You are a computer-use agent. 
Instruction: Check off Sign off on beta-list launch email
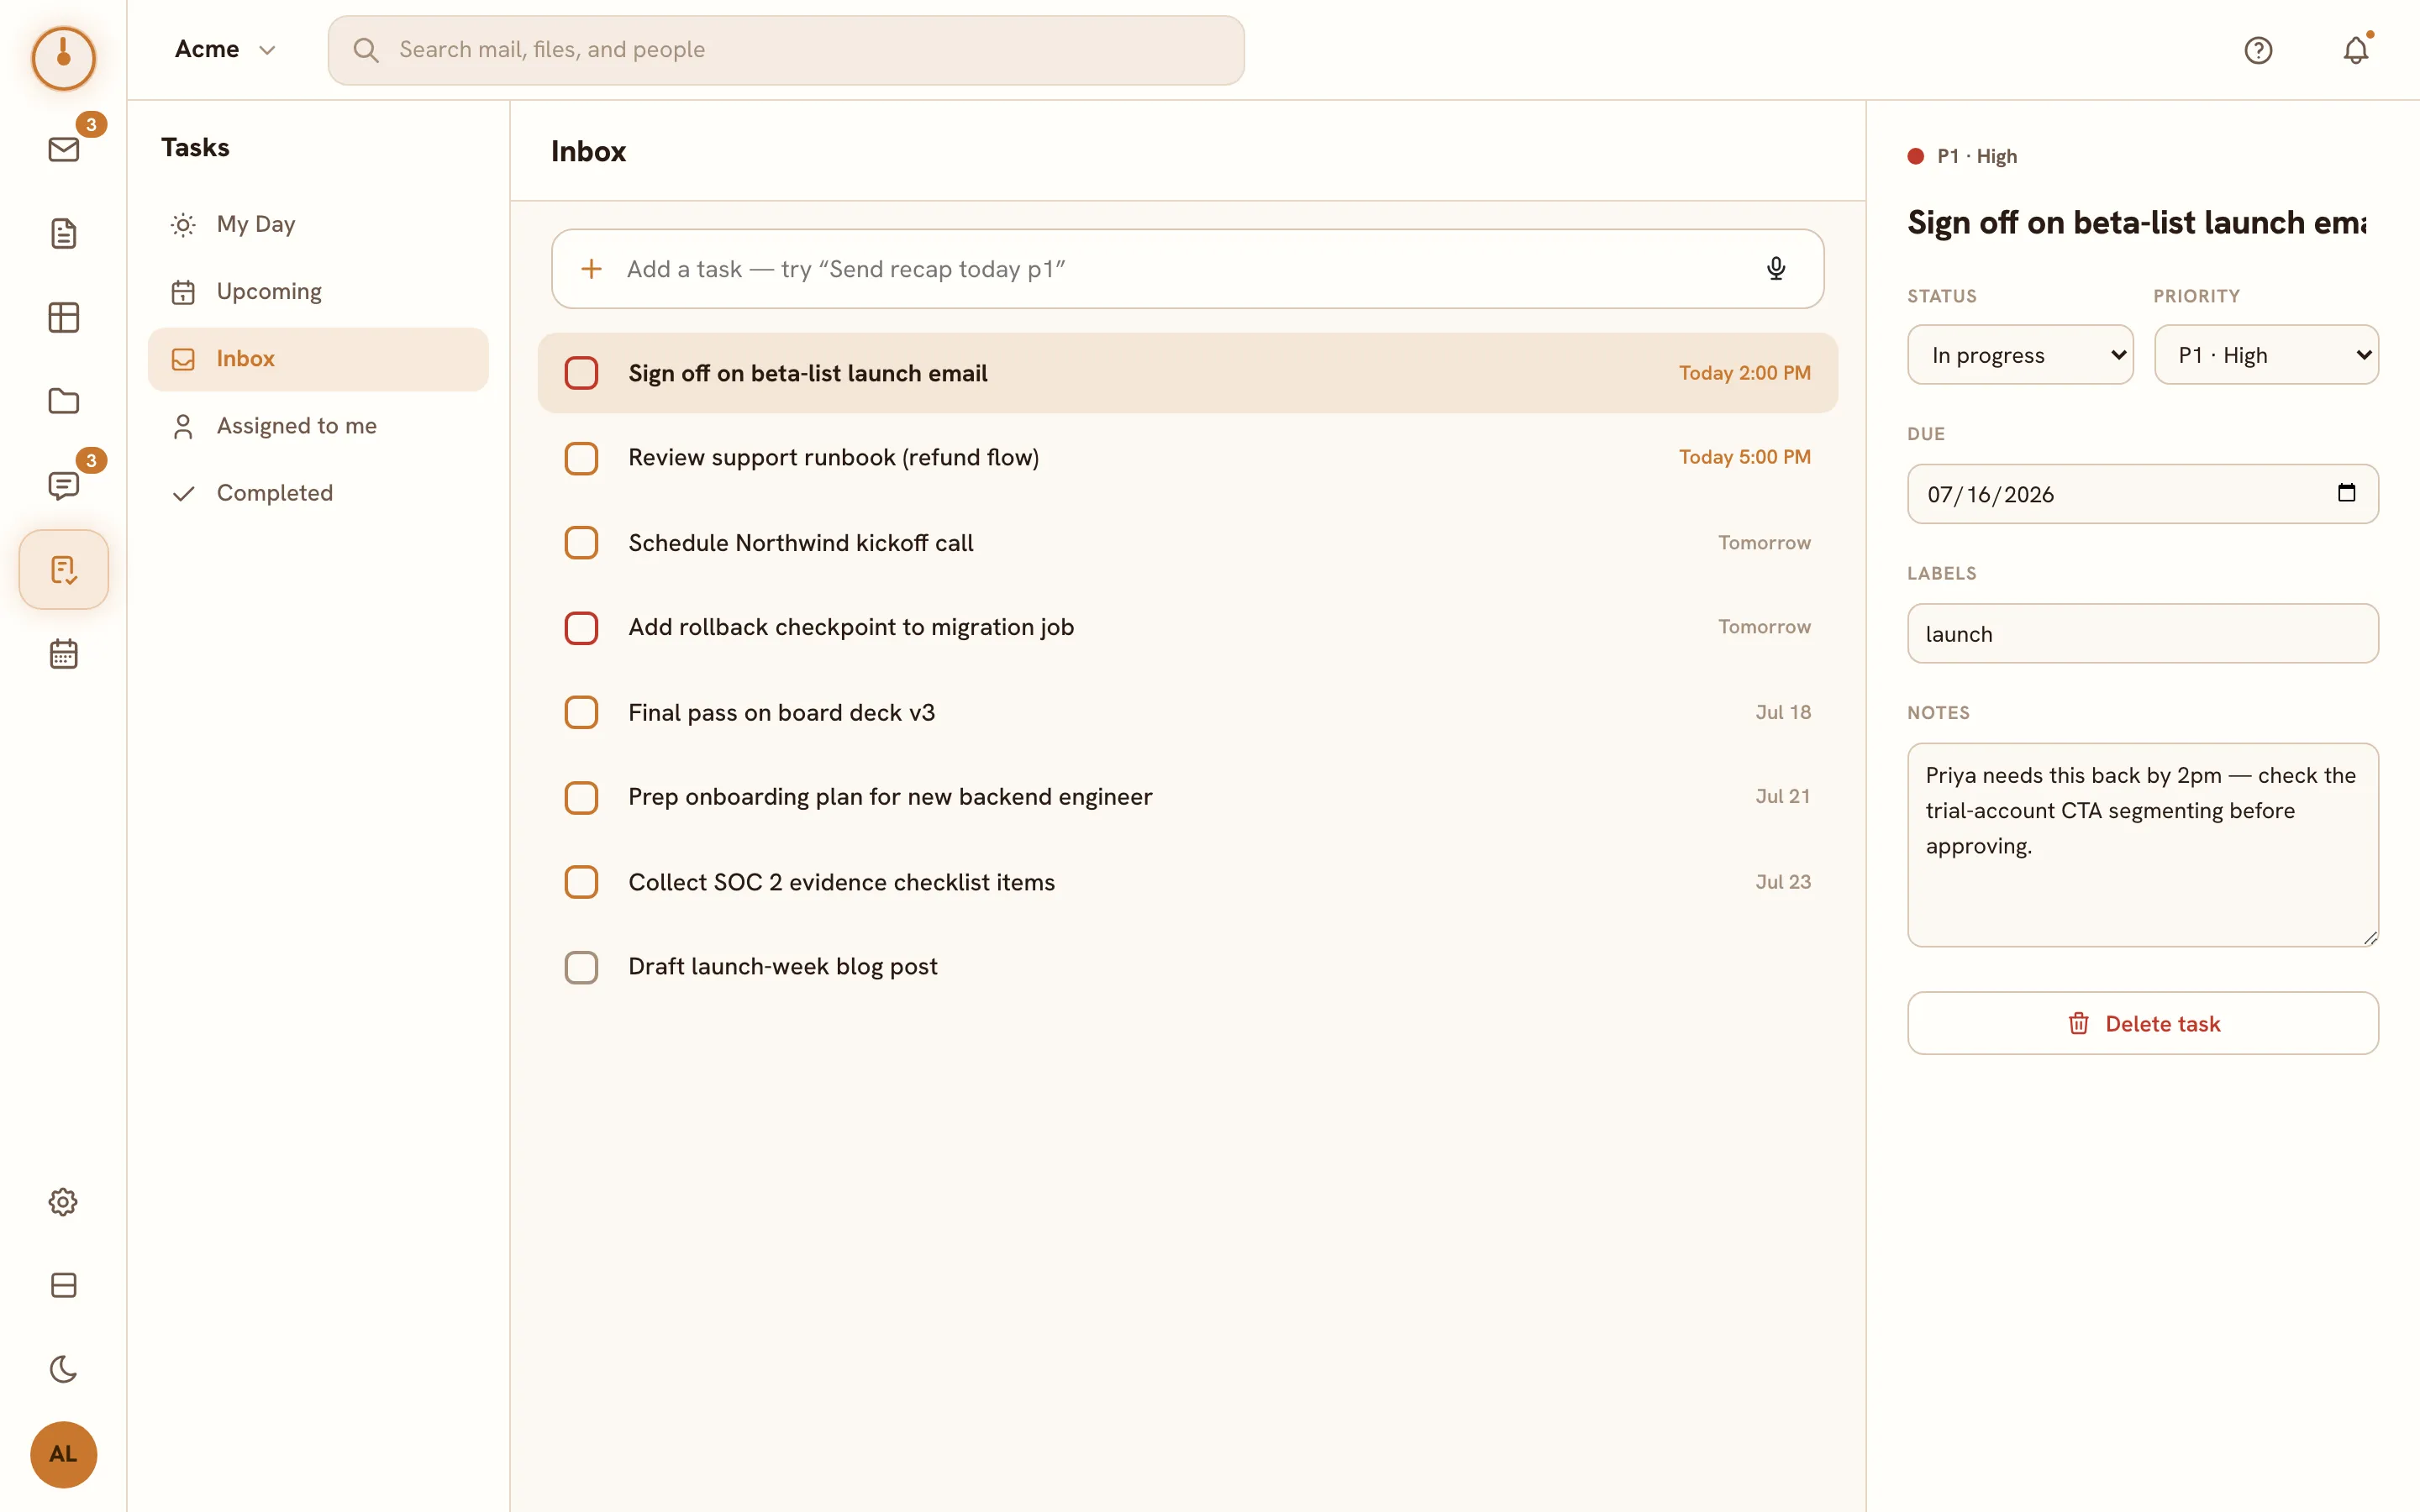(x=581, y=373)
